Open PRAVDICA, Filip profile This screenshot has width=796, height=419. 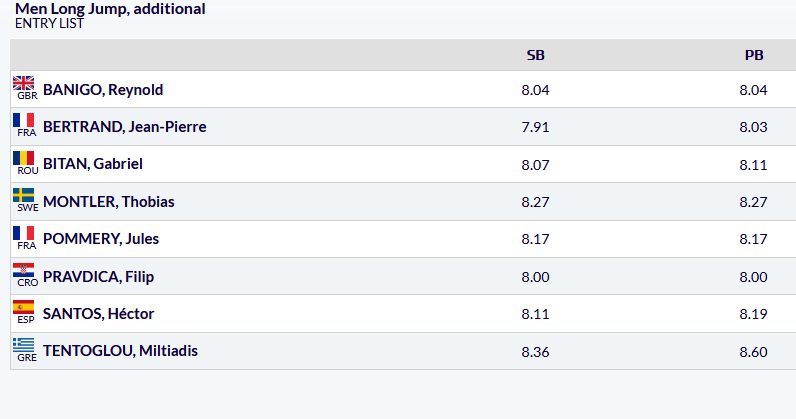click(x=98, y=276)
